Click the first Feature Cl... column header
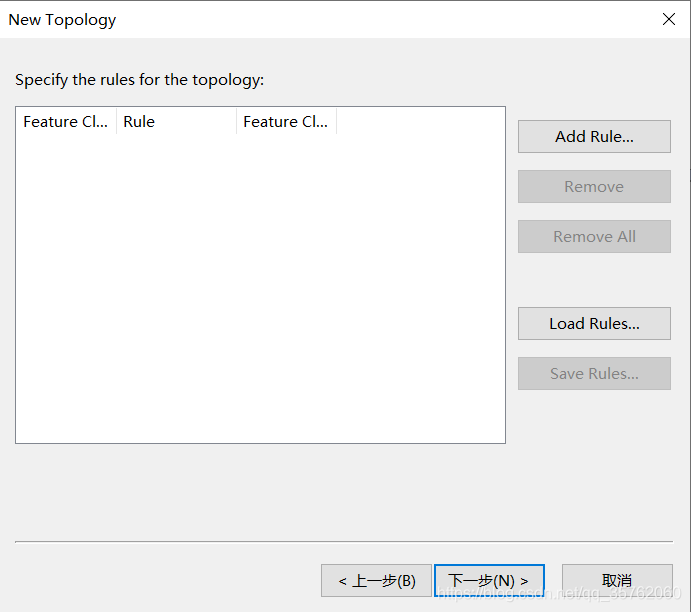Viewport: 691px width, 612px height. (x=66, y=122)
